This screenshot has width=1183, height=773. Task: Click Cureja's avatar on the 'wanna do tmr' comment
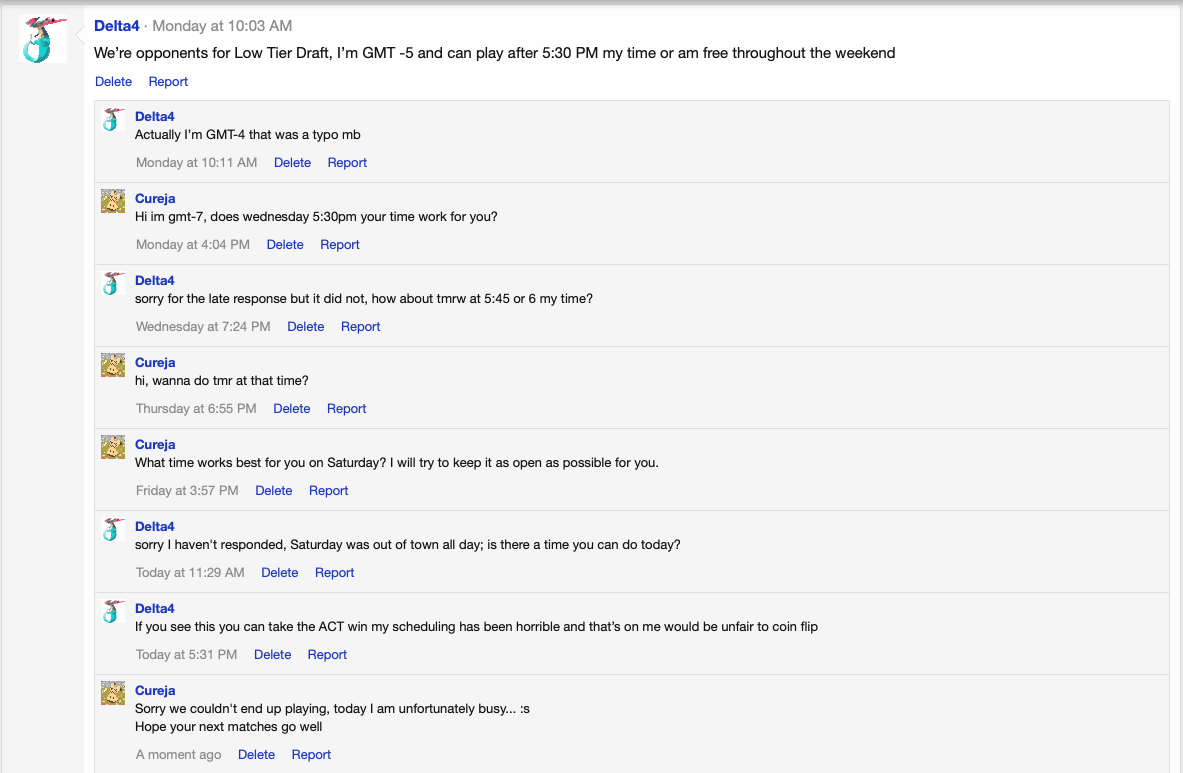tap(113, 365)
